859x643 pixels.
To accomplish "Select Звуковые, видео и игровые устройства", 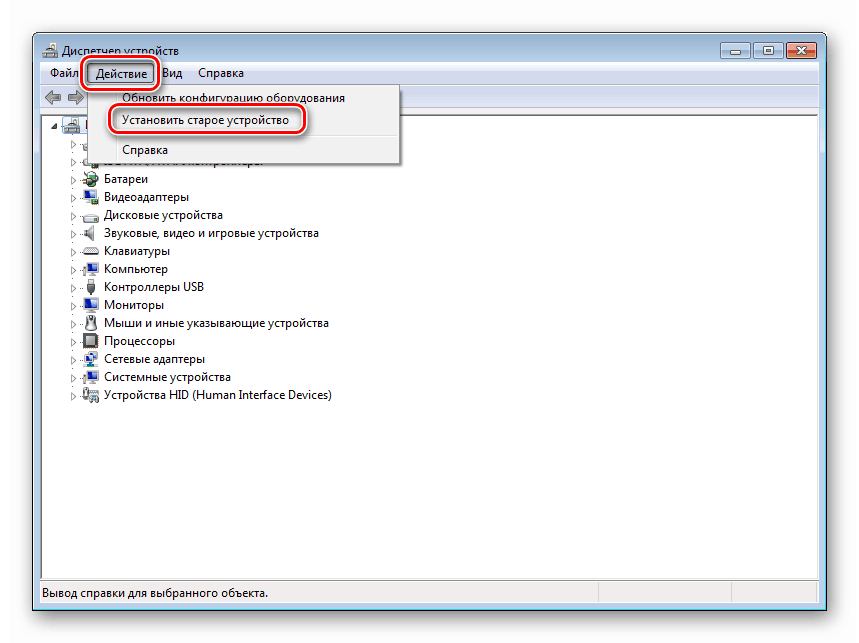I will (x=211, y=233).
